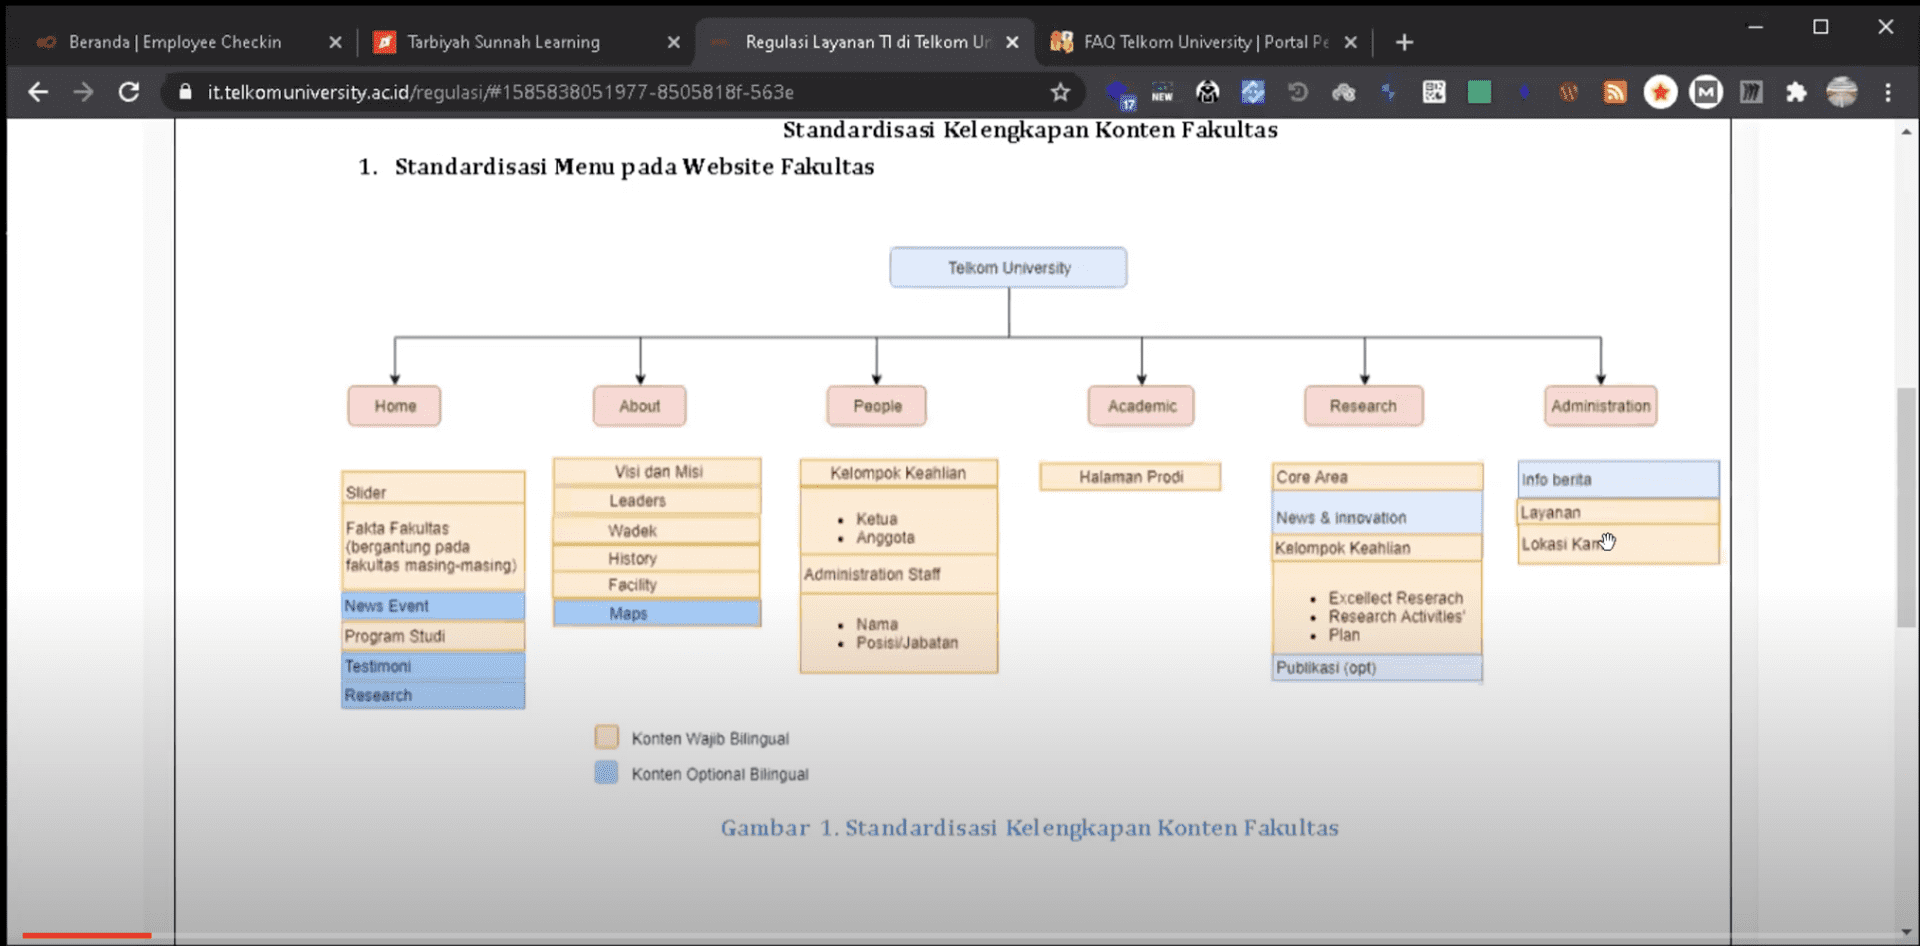Click the Telkom University root box
This screenshot has width=1920, height=946.
(x=1008, y=268)
